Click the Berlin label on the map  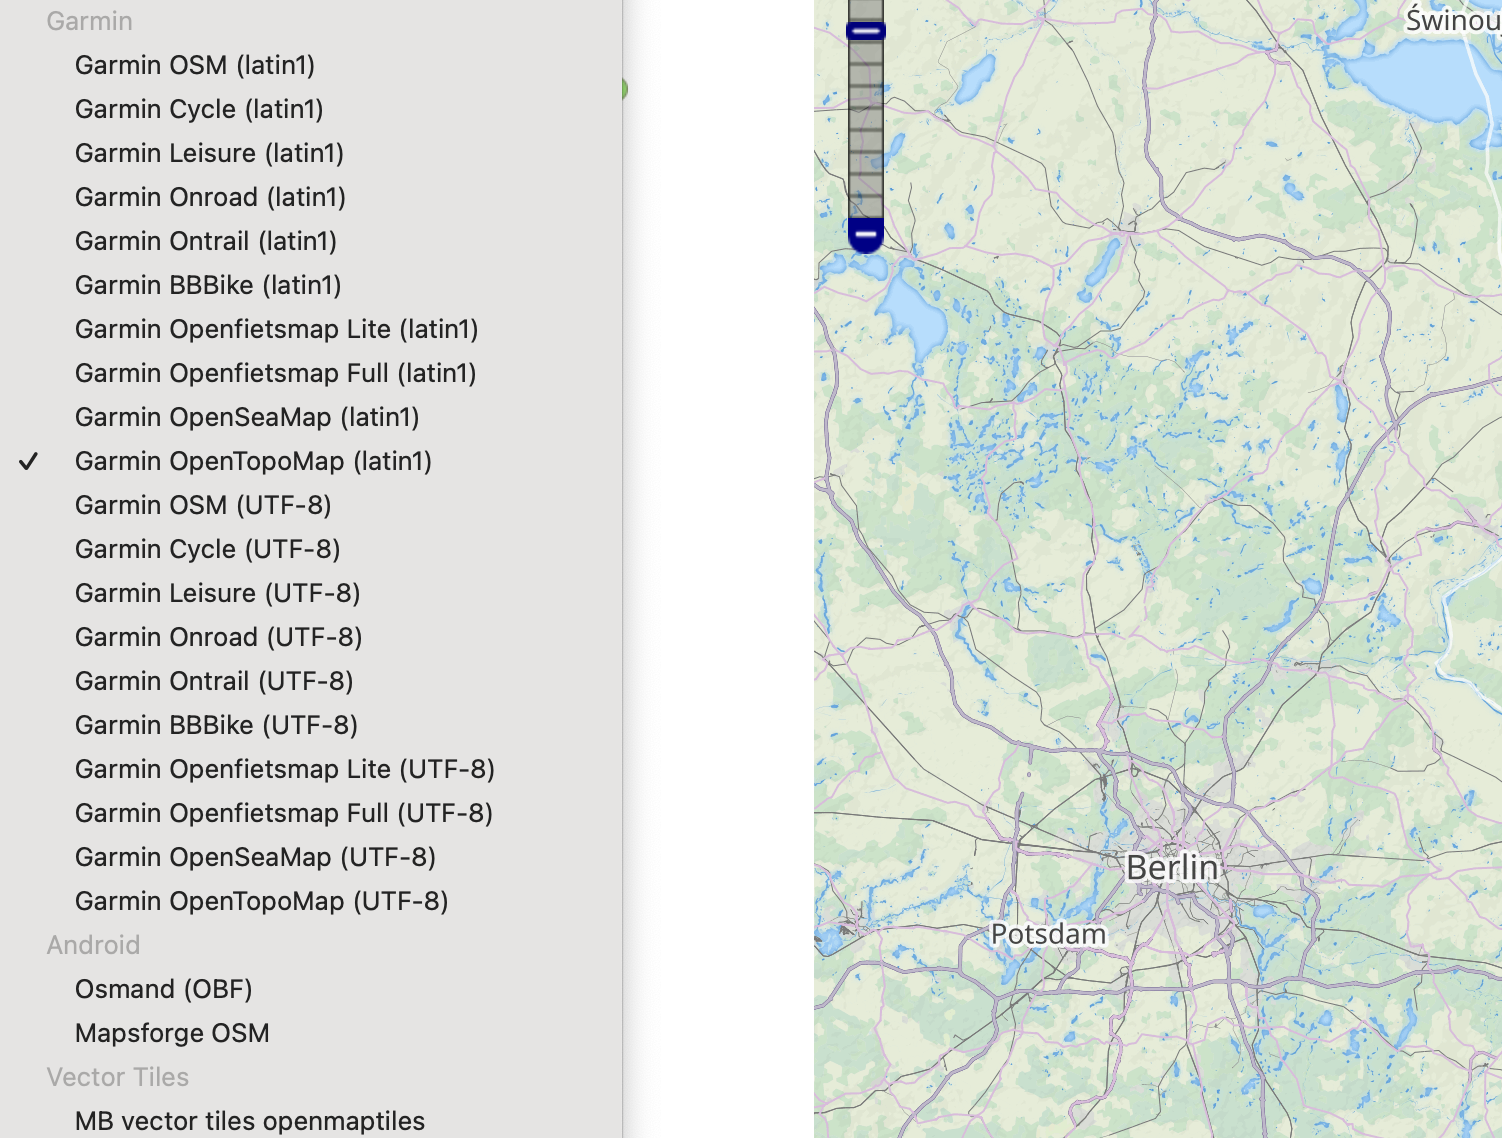click(x=1172, y=867)
